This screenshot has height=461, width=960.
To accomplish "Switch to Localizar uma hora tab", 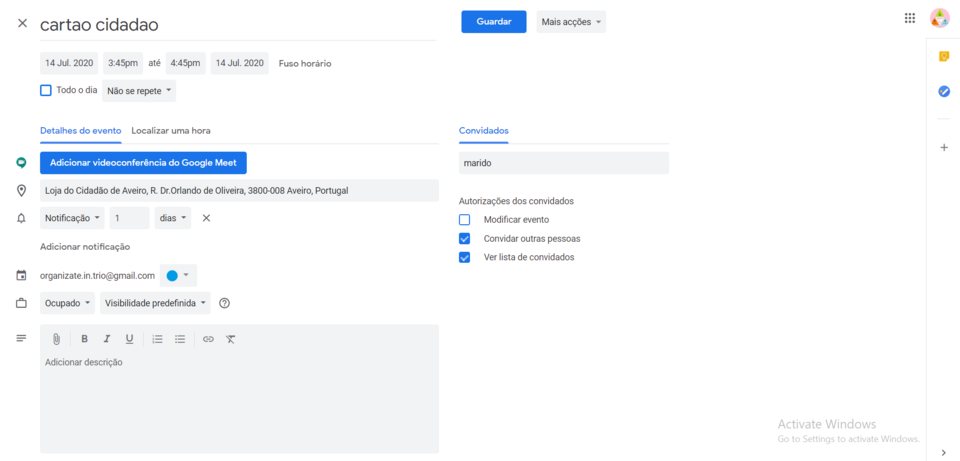I will [171, 130].
